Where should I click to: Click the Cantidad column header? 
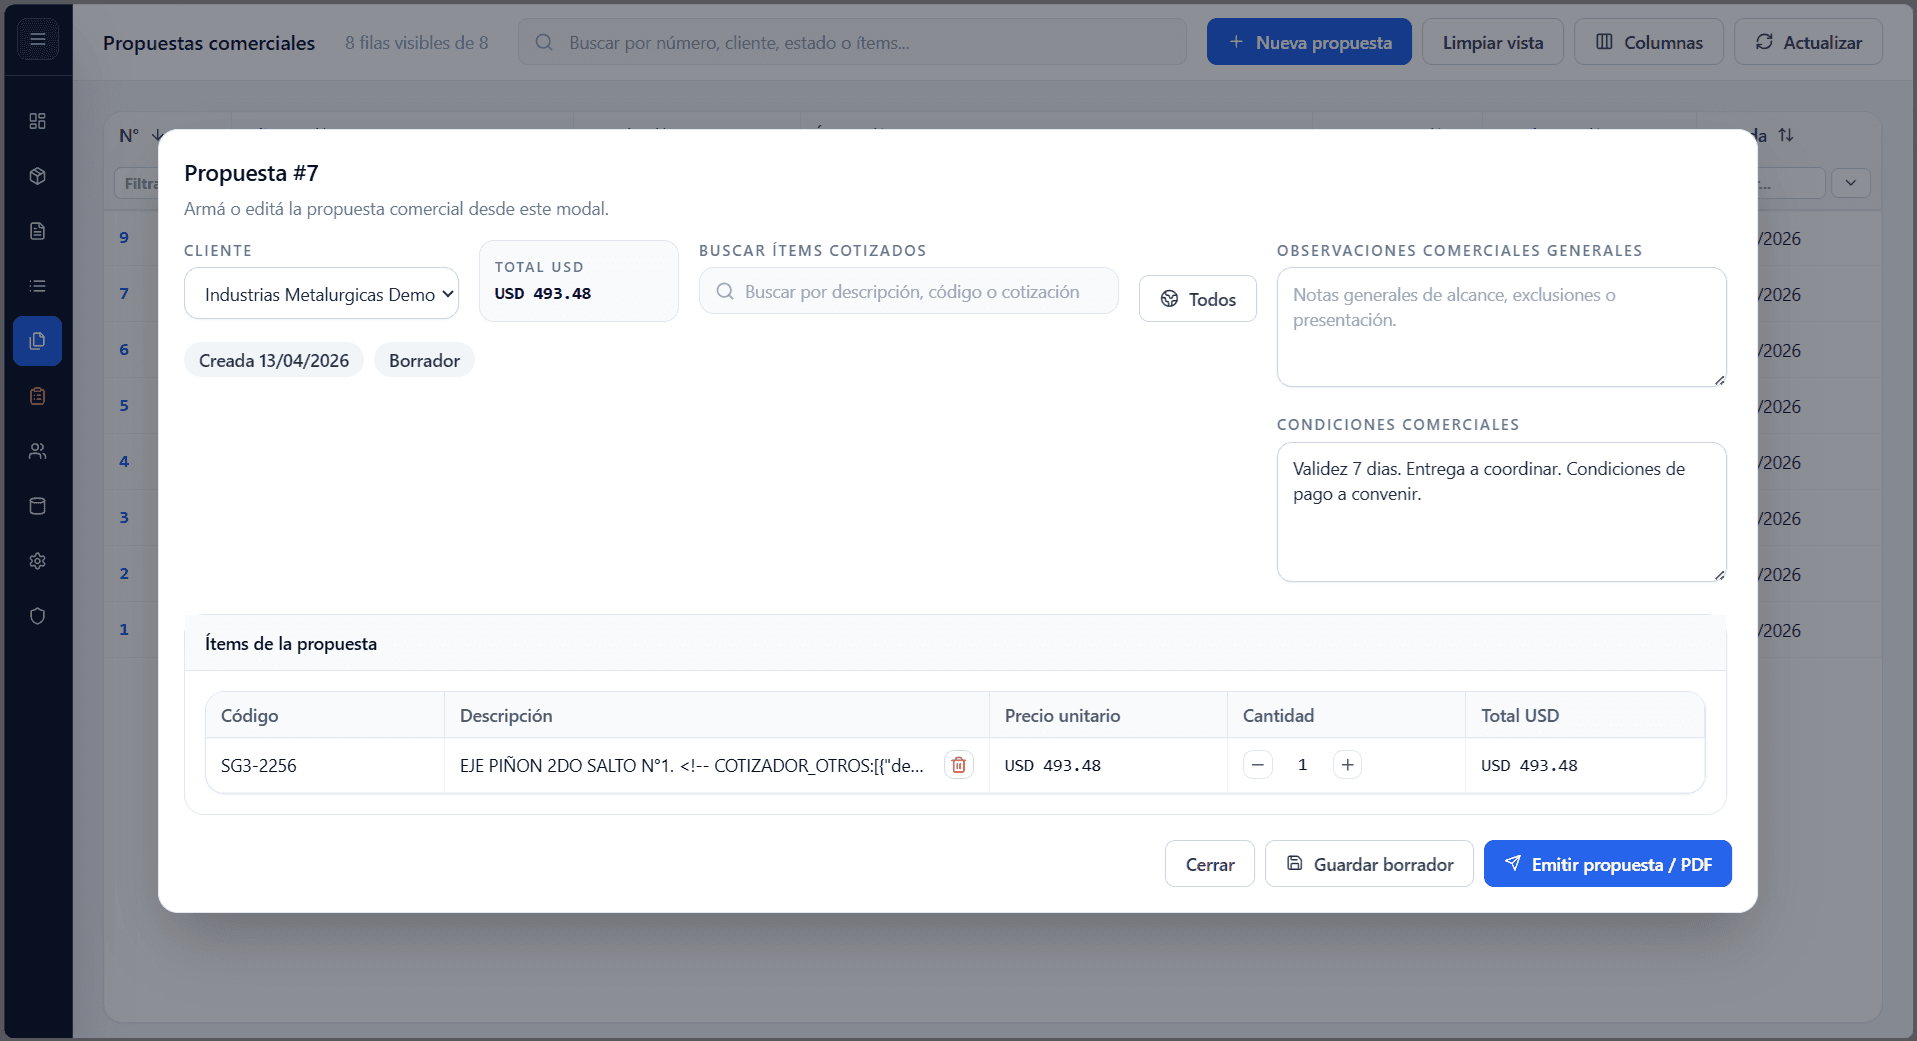point(1346,715)
